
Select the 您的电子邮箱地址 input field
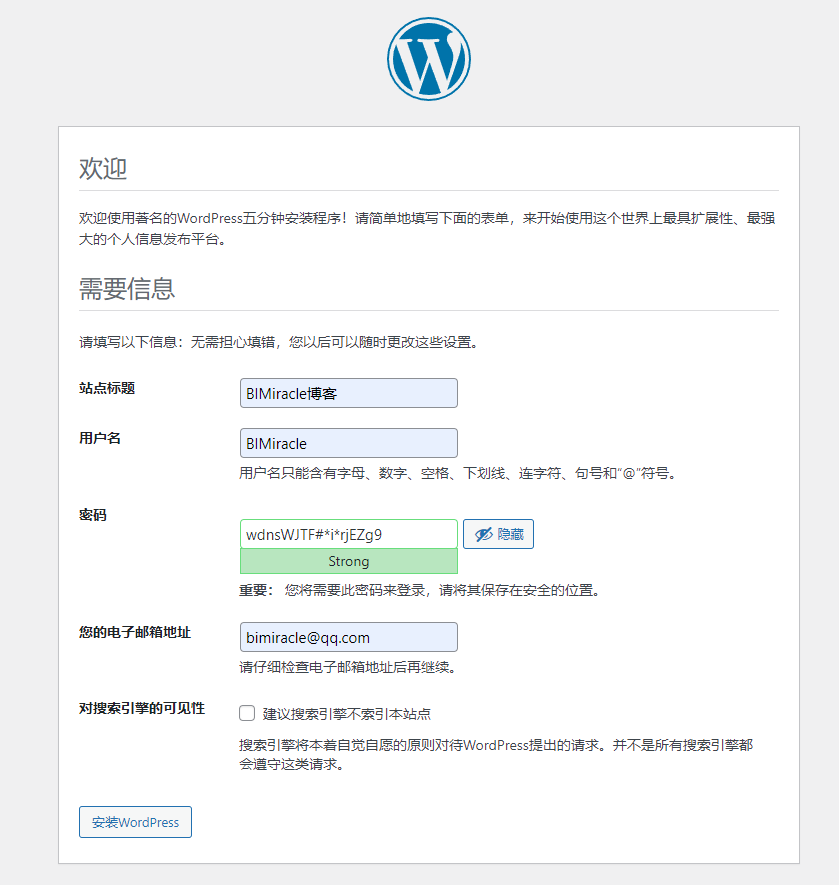click(x=348, y=637)
